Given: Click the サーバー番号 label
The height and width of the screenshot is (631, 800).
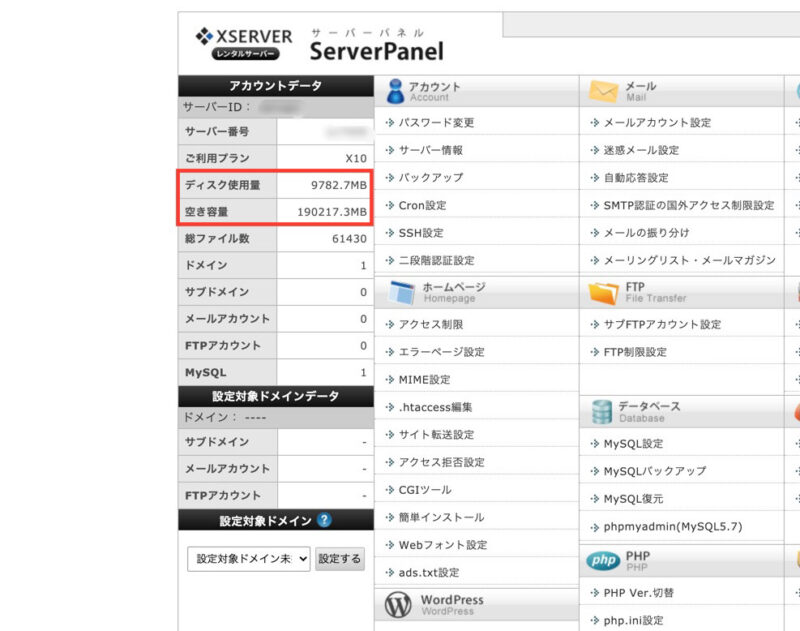Looking at the screenshot, I should (x=217, y=132).
